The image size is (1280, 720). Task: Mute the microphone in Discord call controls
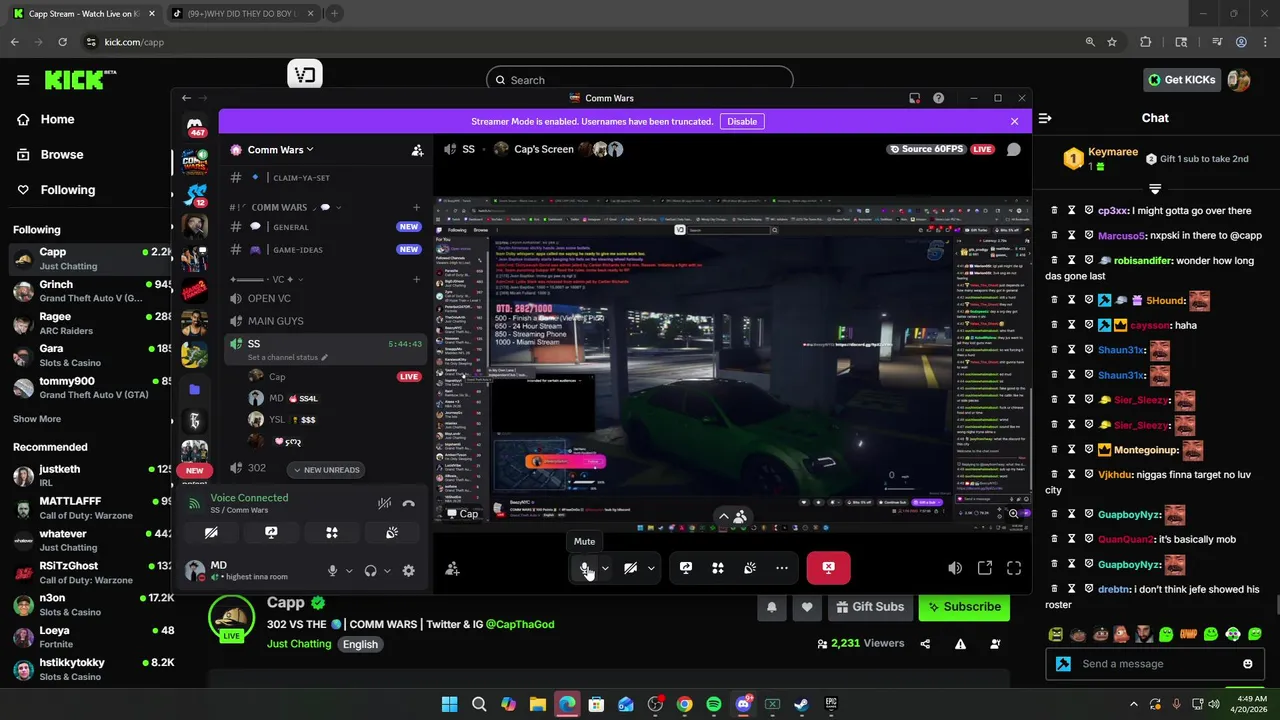[x=585, y=568]
